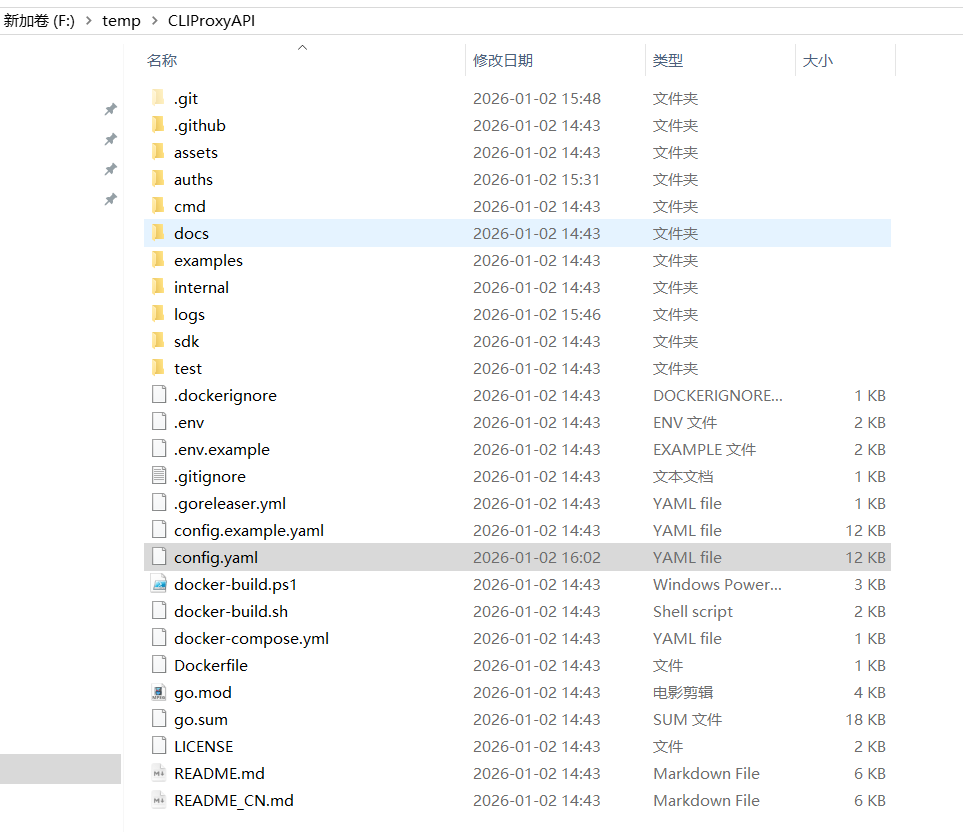Select the .git folder icon
The image size is (963, 832).
[x=158, y=98]
